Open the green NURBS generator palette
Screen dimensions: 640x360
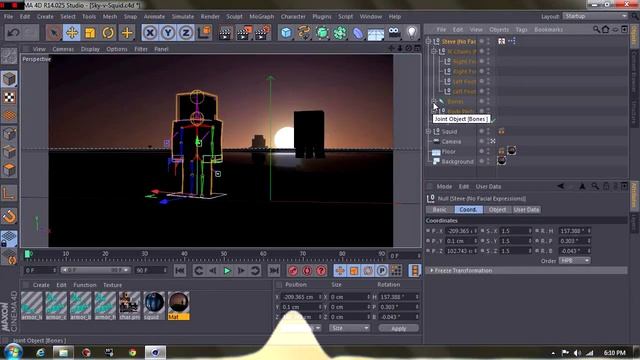click(322, 33)
